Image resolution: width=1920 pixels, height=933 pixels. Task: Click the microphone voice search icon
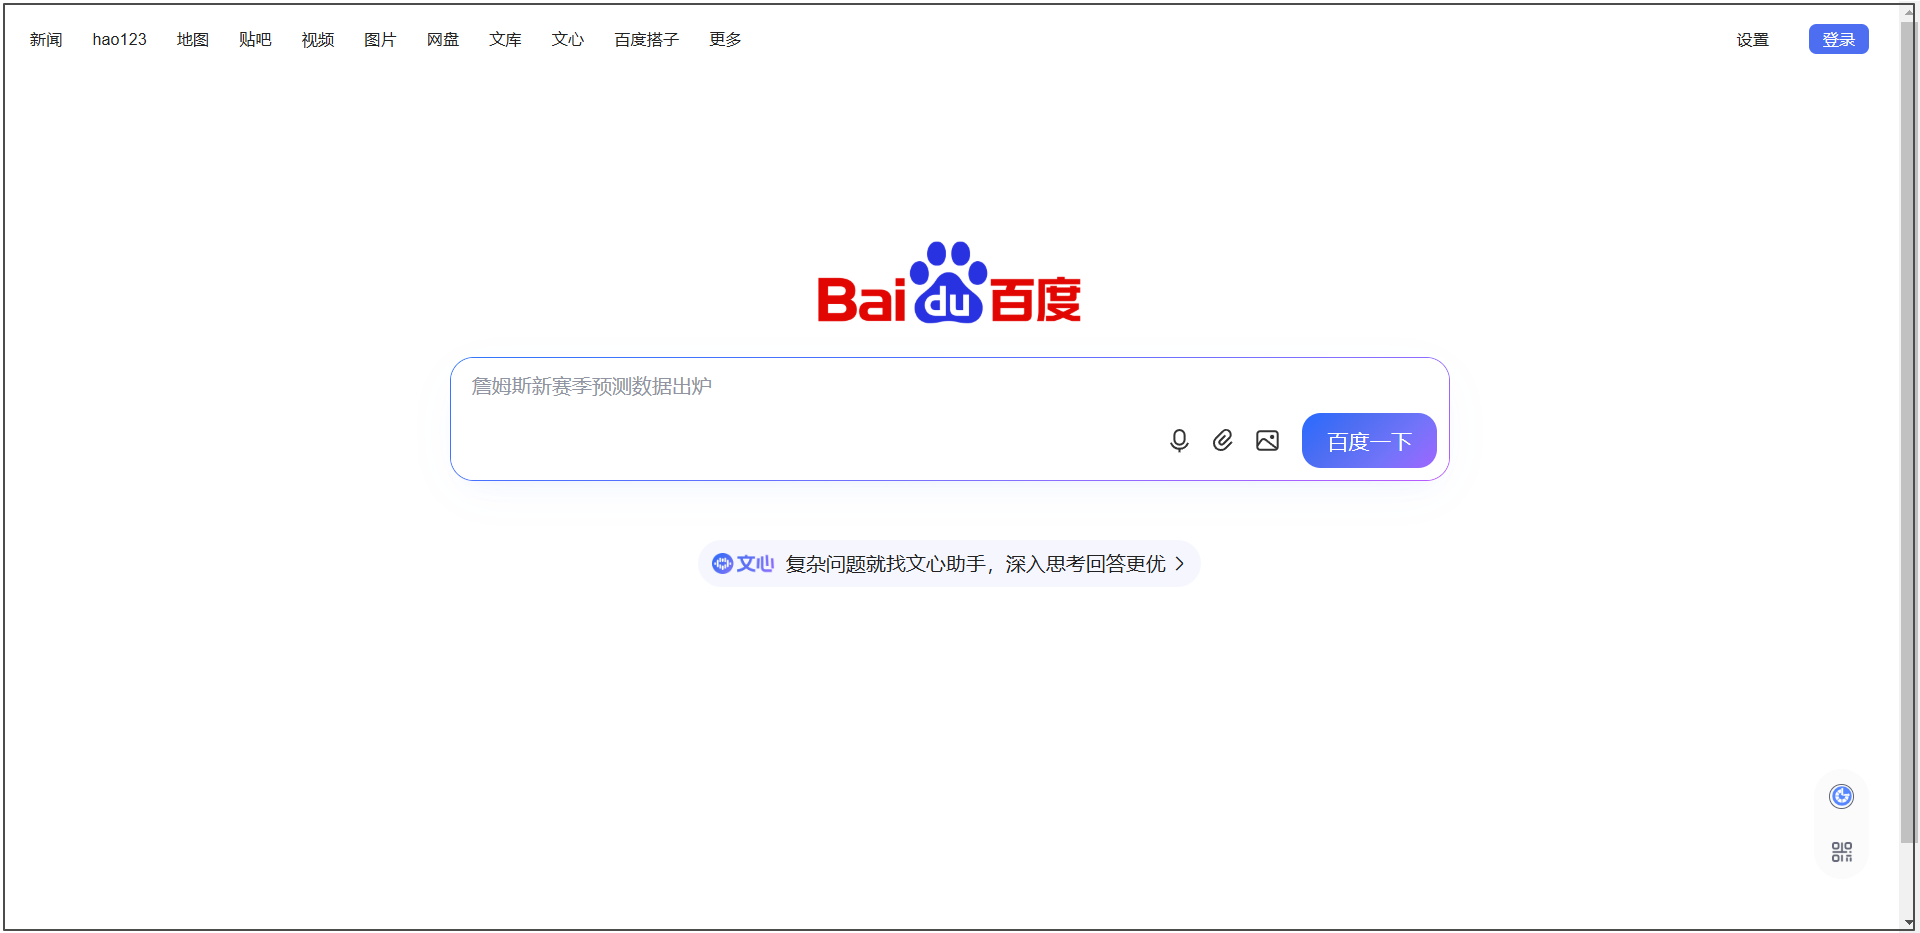click(x=1179, y=440)
